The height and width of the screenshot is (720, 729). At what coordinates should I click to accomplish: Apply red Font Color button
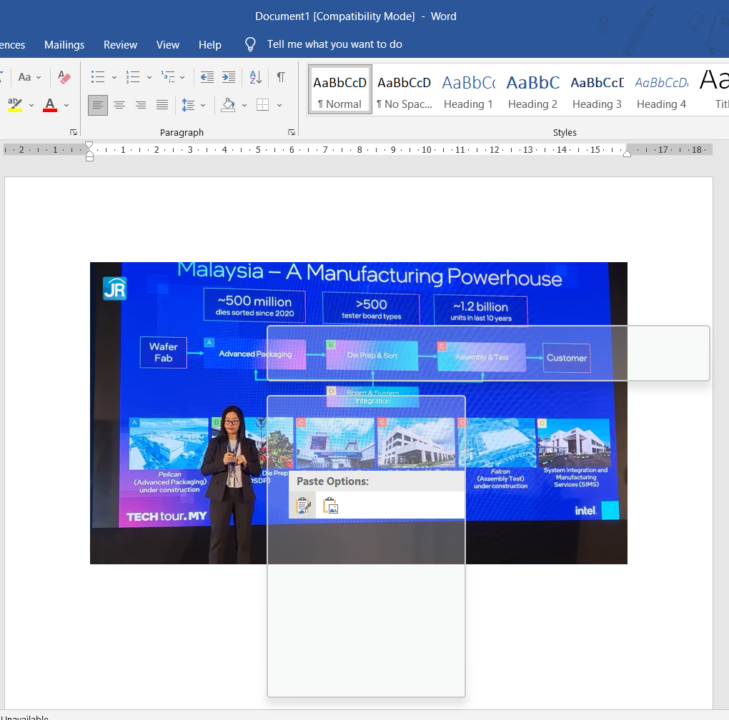49,105
